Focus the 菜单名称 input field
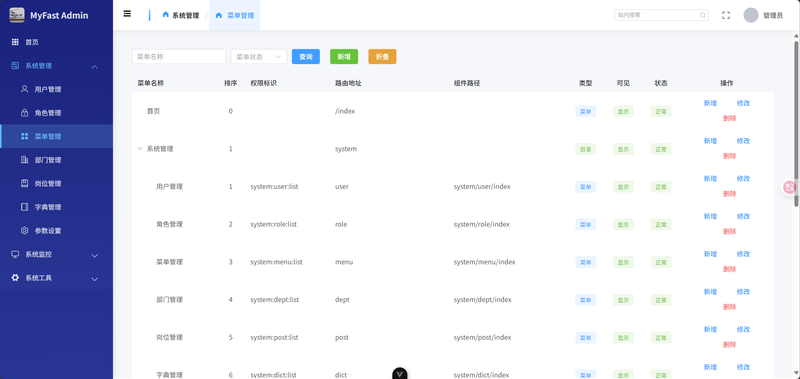Viewport: 800px width, 379px height. pos(179,57)
